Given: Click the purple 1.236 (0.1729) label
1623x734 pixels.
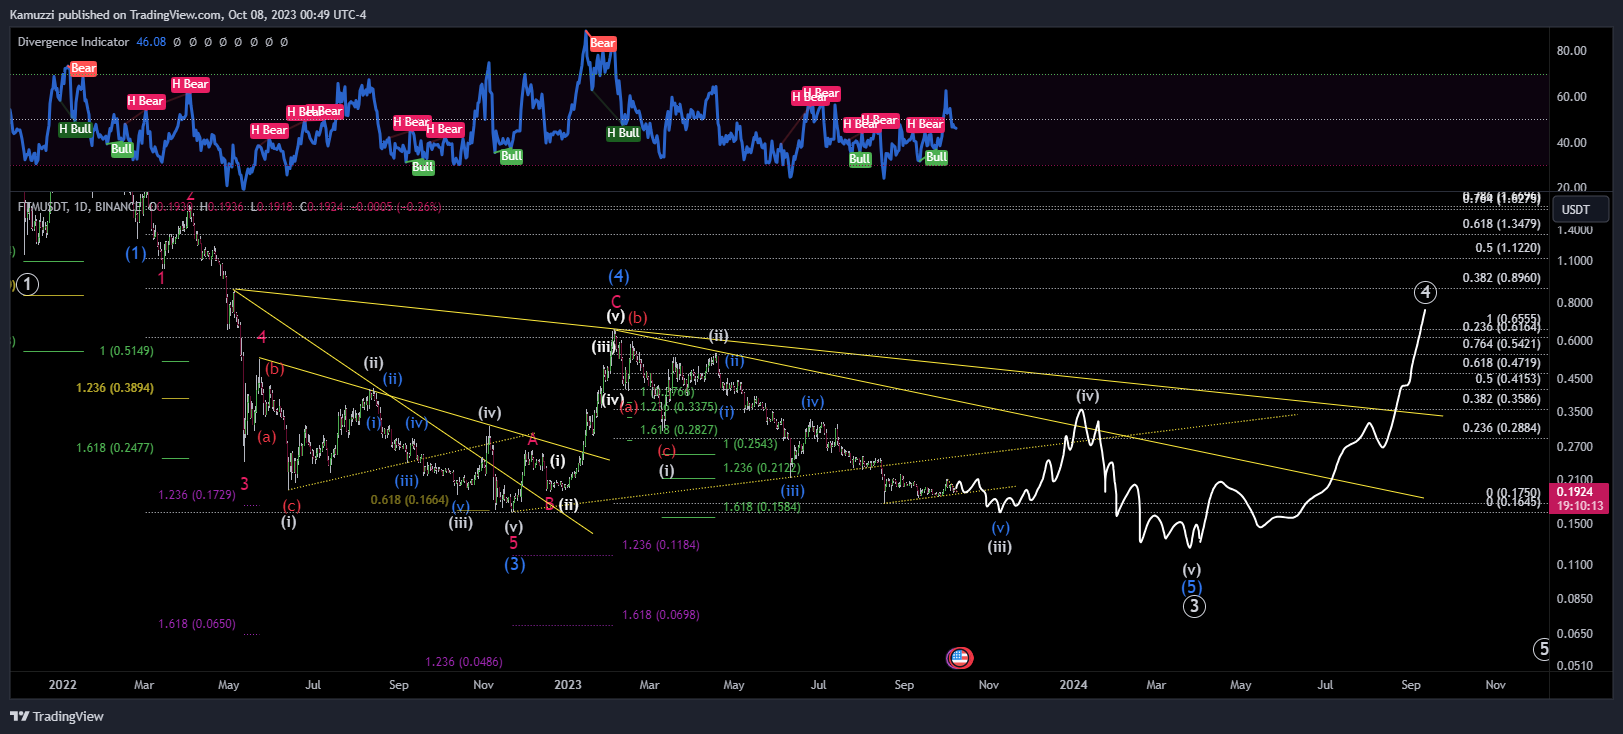Looking at the screenshot, I should coord(197,495).
